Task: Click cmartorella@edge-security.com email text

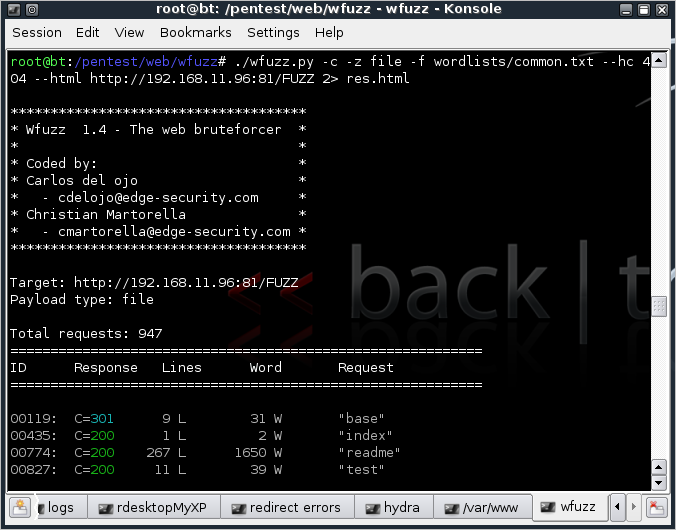Action: point(174,232)
